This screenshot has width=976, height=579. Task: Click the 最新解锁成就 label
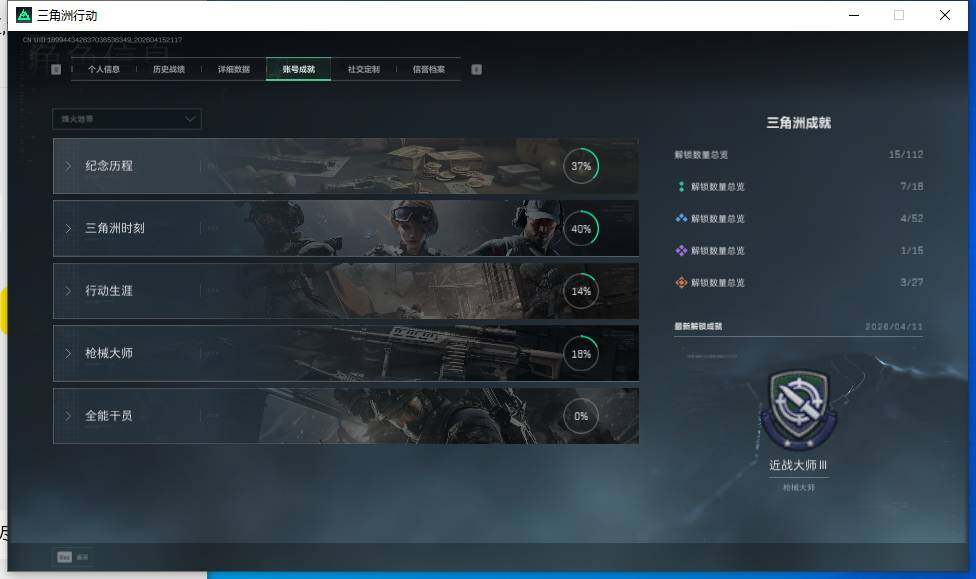pos(698,326)
